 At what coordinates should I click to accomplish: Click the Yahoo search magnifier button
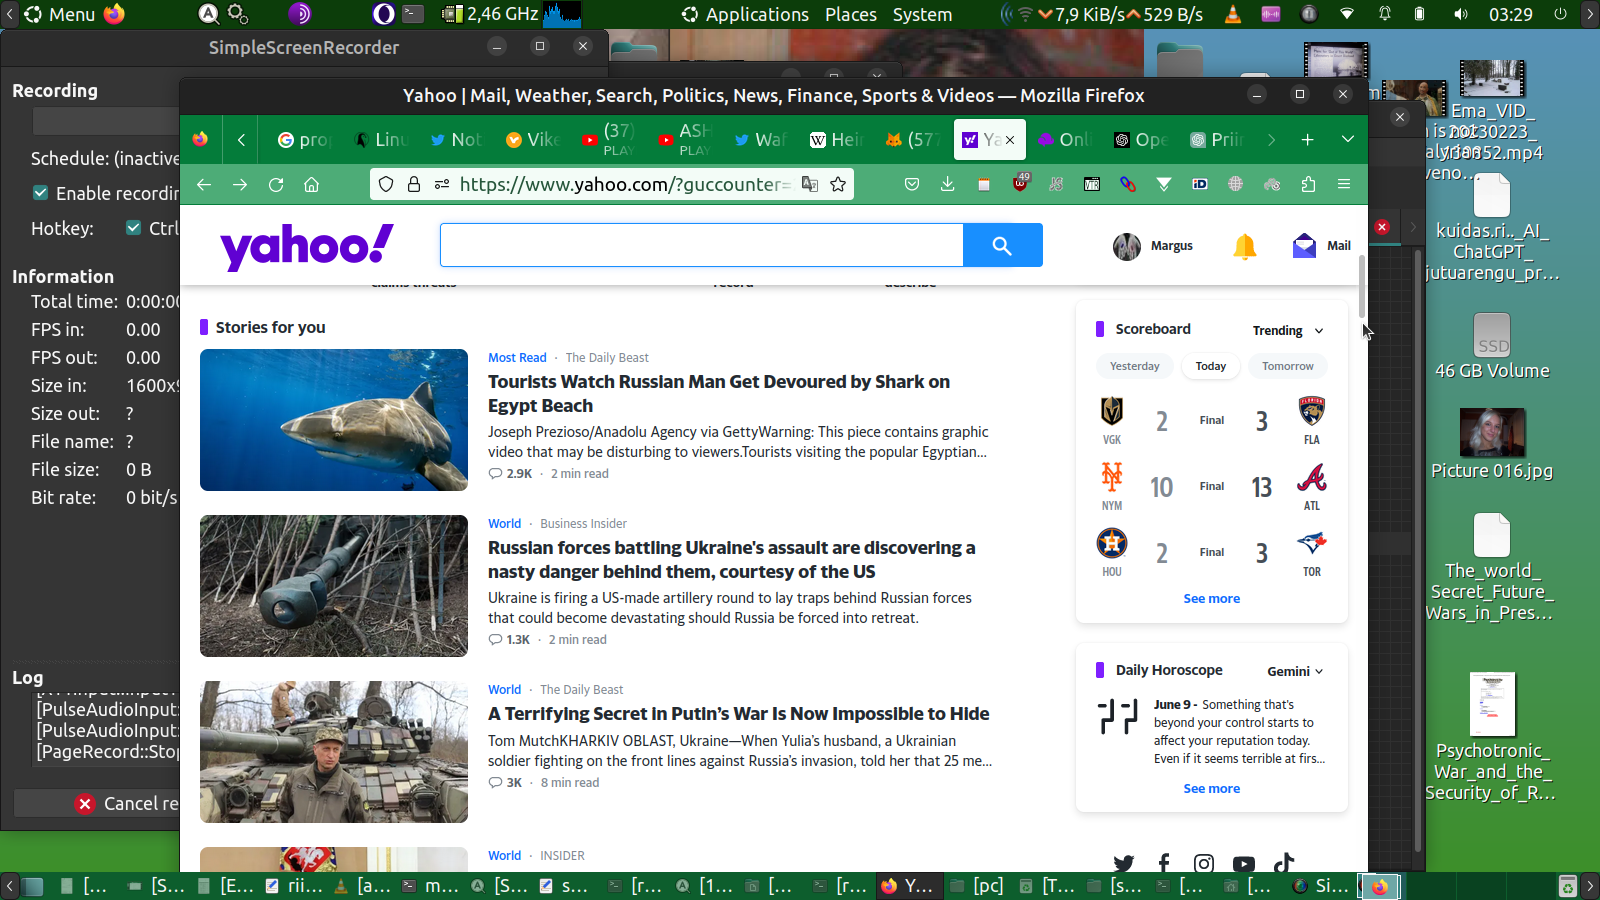pyautogui.click(x=1002, y=245)
